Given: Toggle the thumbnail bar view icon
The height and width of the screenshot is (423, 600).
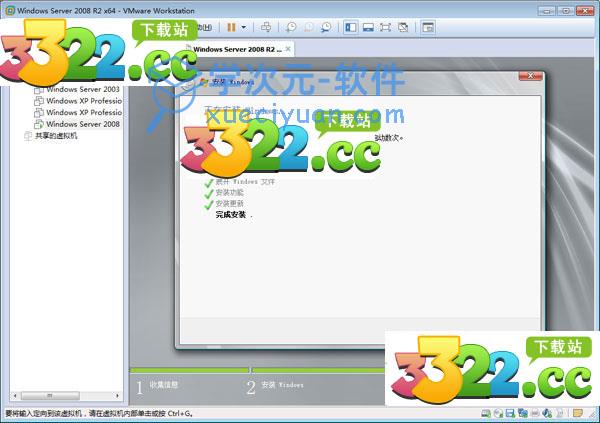Looking at the screenshot, I should [368, 27].
